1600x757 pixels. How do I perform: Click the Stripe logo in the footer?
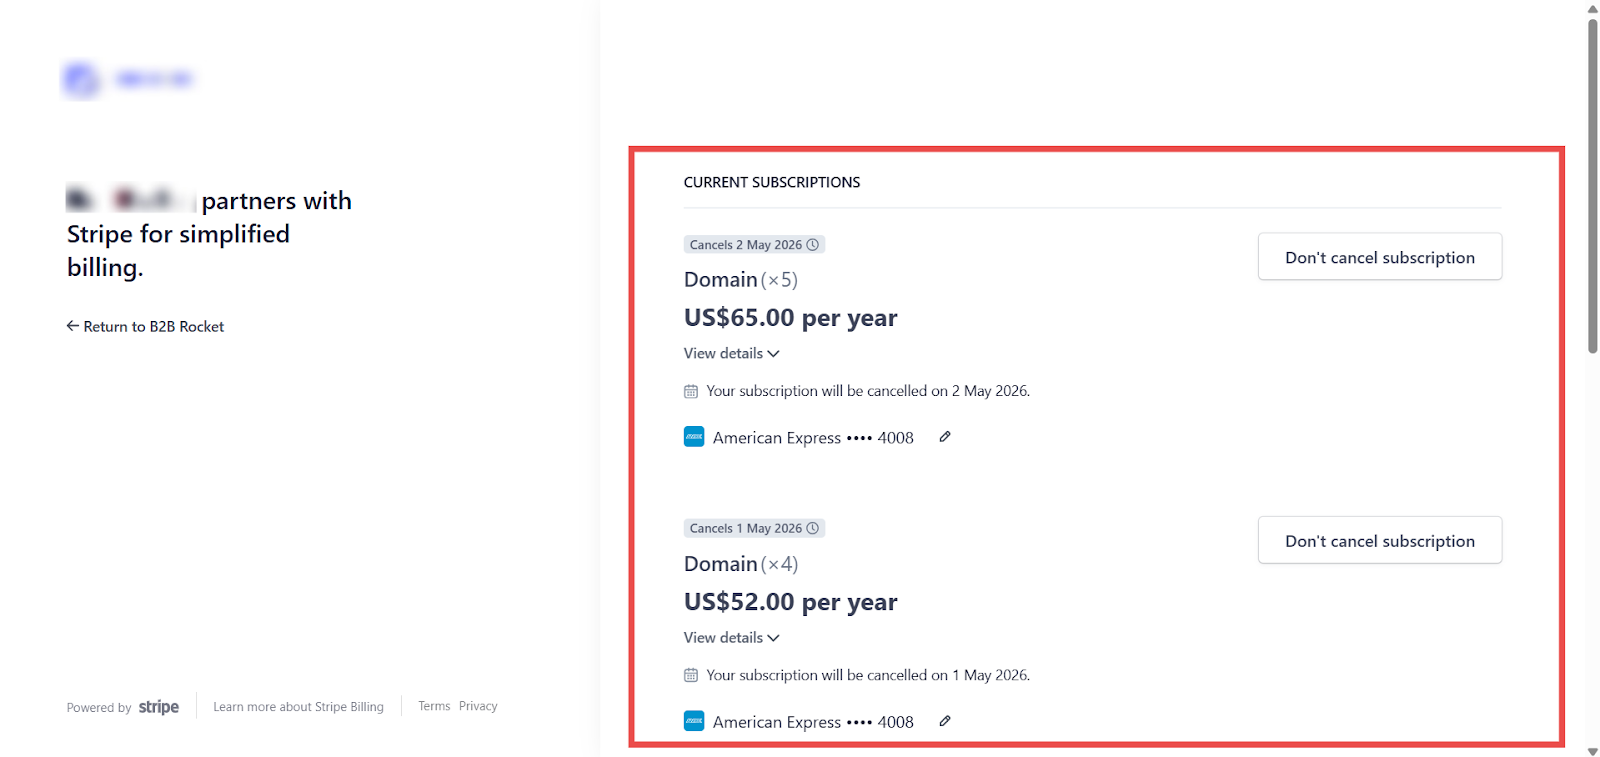(159, 707)
